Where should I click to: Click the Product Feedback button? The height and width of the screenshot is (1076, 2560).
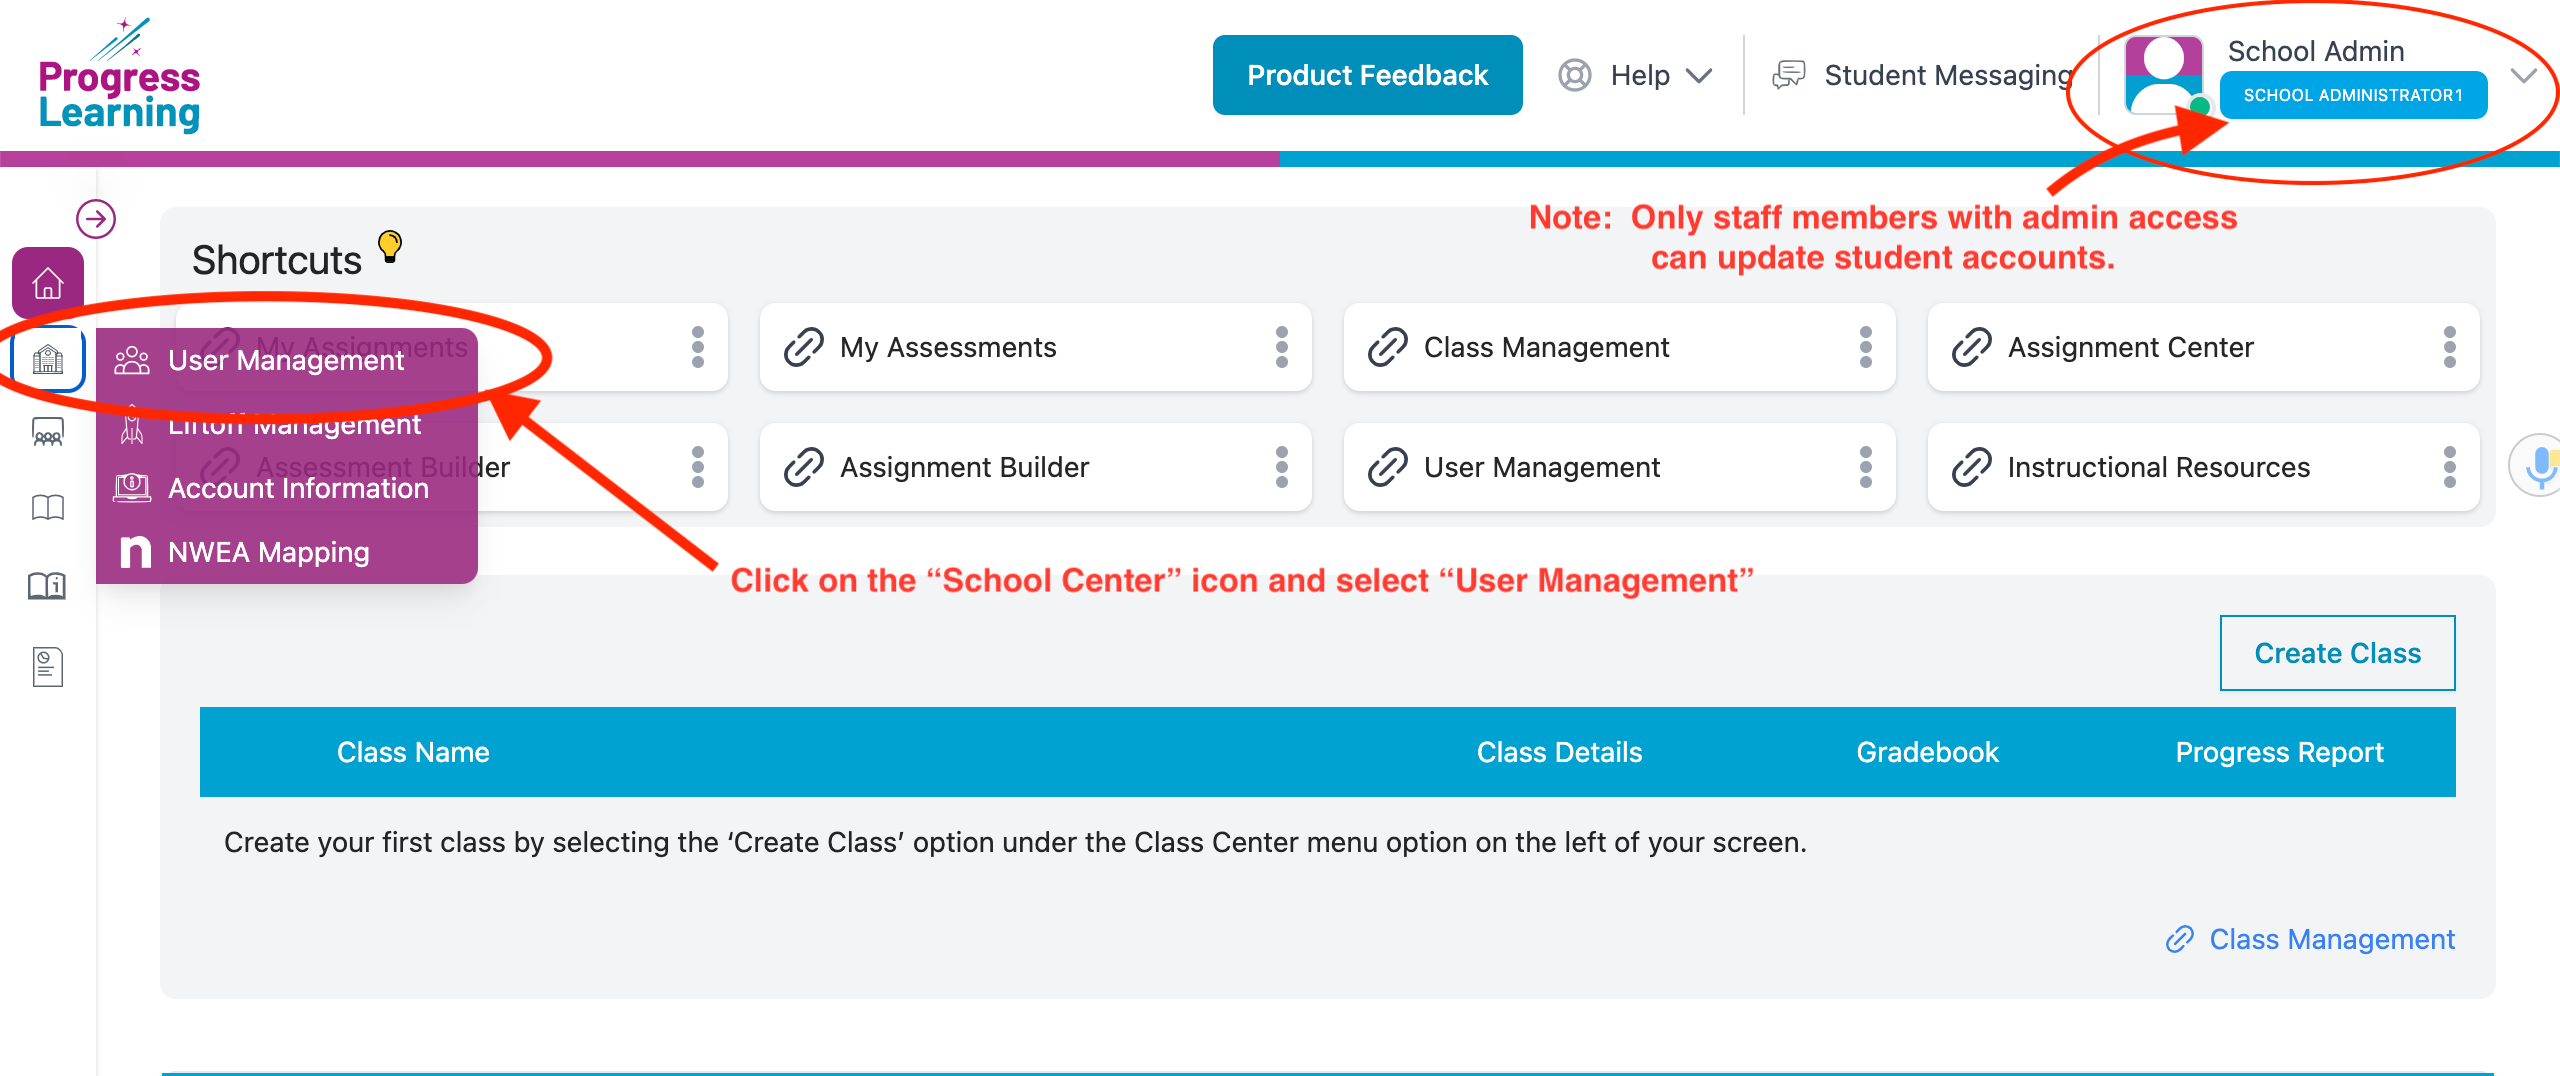click(1367, 75)
